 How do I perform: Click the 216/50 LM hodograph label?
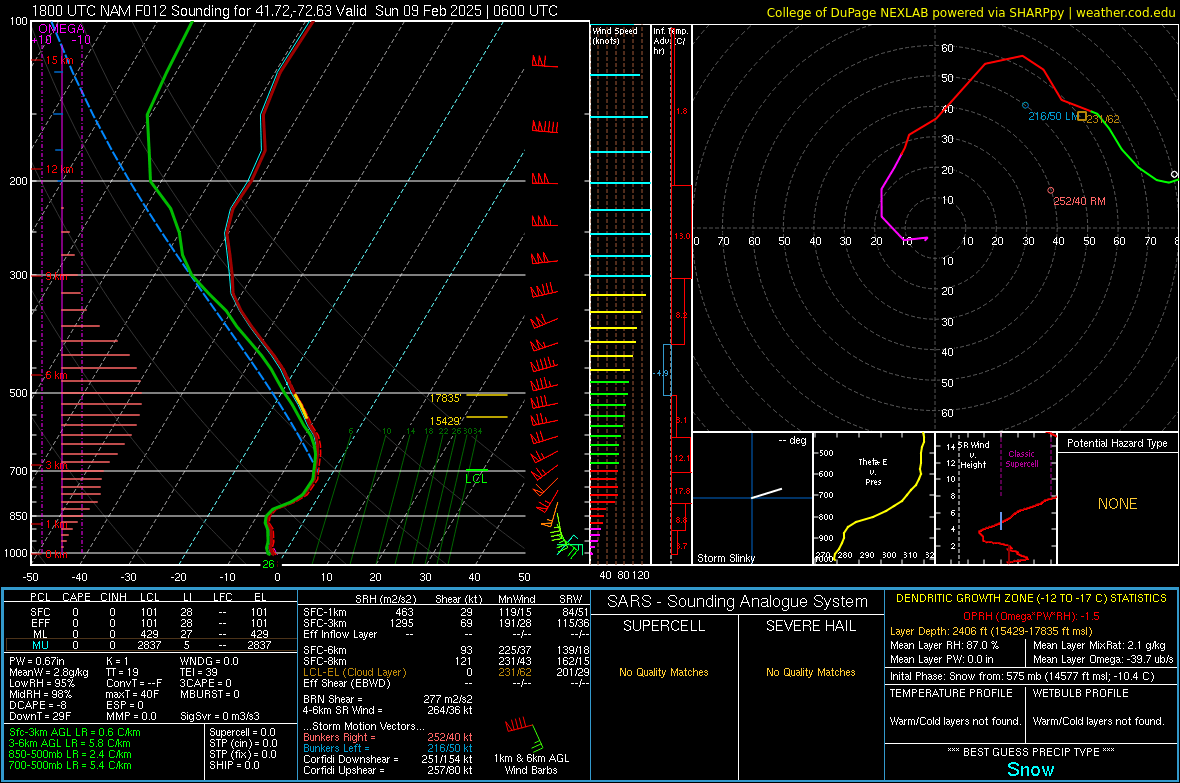[x=1053, y=116]
